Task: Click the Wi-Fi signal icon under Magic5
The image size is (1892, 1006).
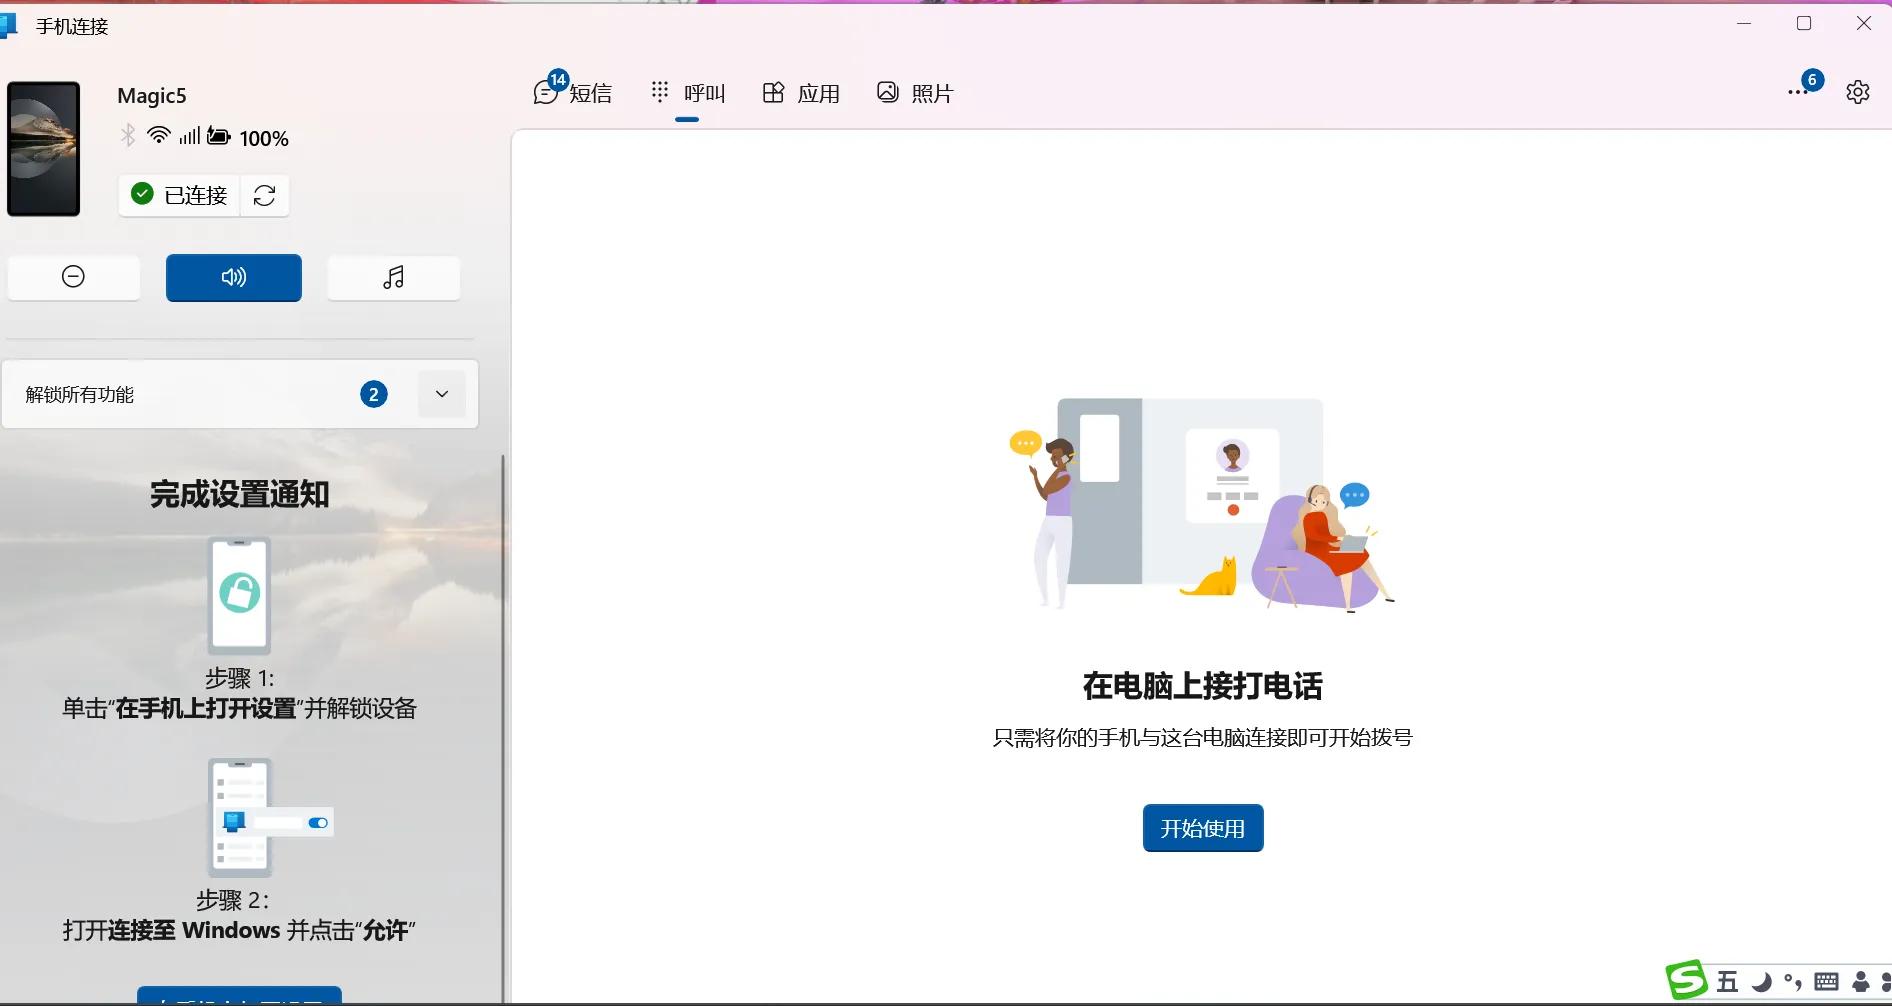Action: pos(159,136)
